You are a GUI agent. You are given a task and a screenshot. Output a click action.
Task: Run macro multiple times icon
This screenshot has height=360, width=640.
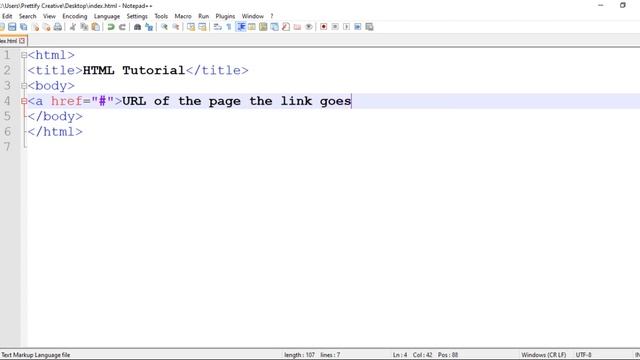pyautogui.click(x=358, y=27)
